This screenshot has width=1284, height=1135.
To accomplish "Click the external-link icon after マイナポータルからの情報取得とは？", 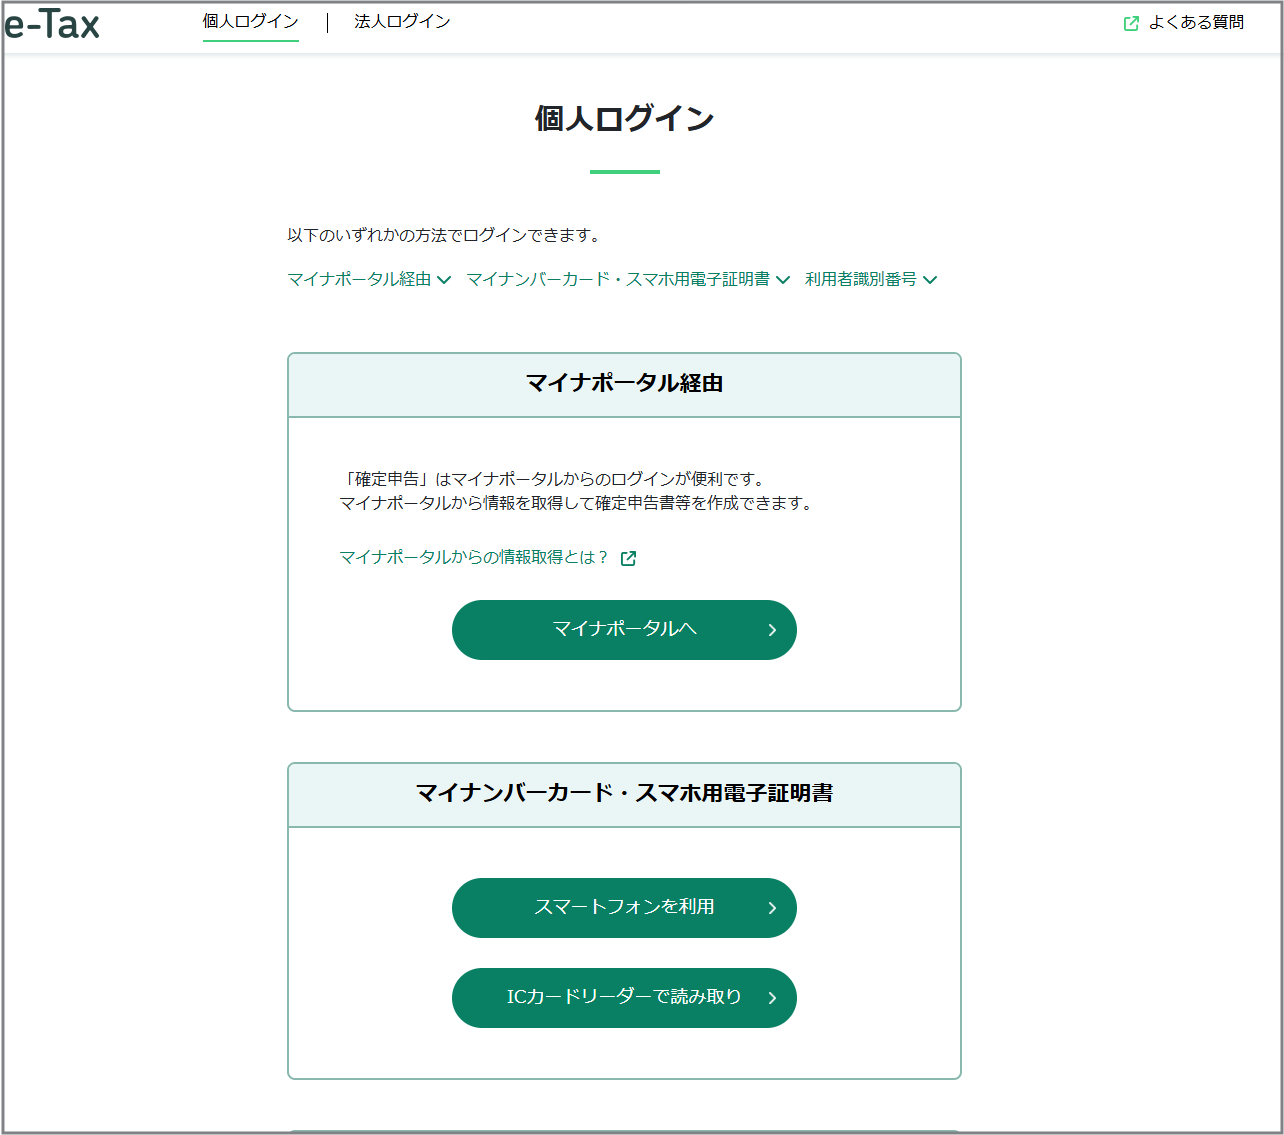I will click(x=628, y=558).
